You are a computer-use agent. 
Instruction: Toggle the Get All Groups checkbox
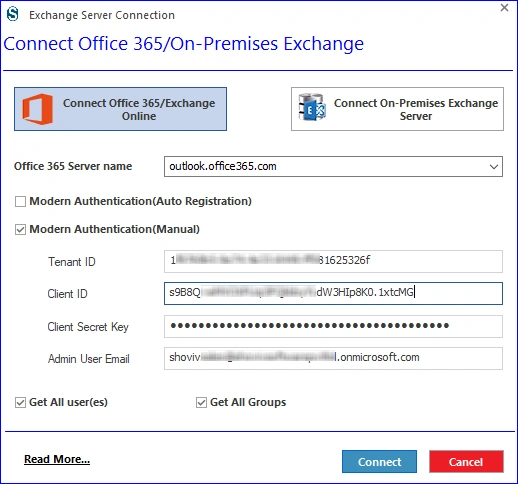tap(201, 402)
